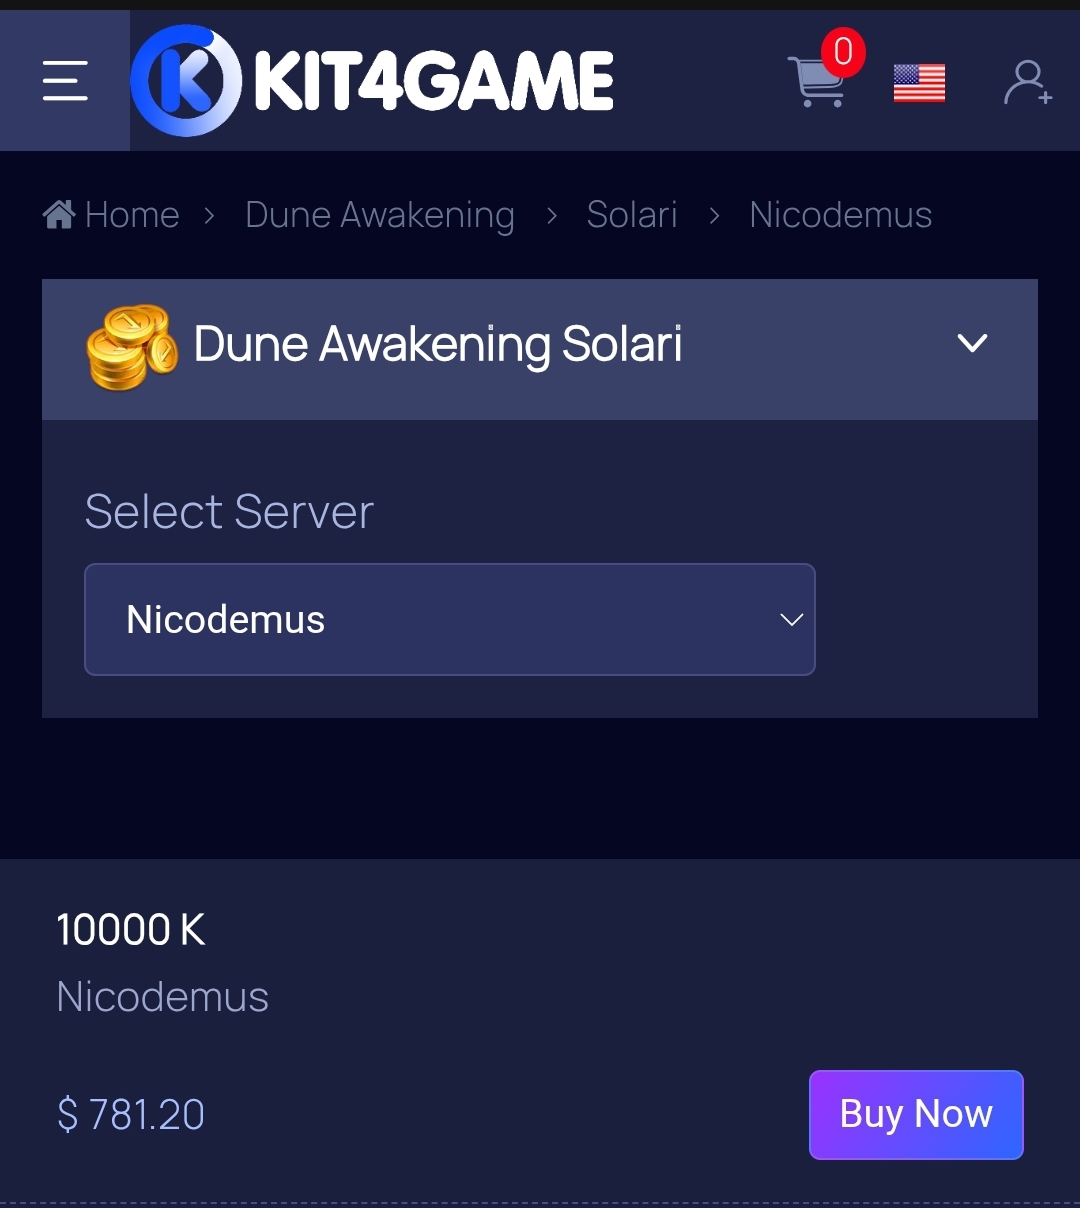This screenshot has height=1208, width=1080.
Task: Open the user account sign-up icon
Action: coord(1027,83)
